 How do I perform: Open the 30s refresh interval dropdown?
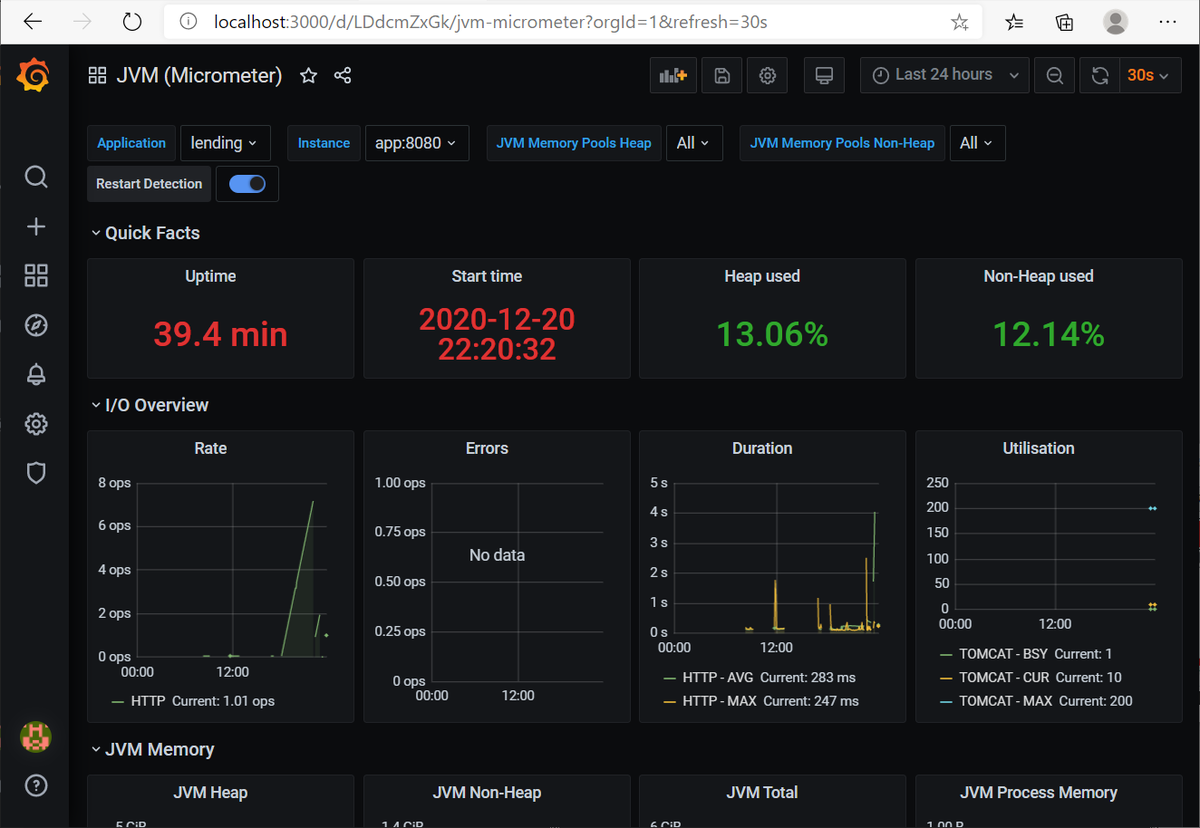[1149, 75]
